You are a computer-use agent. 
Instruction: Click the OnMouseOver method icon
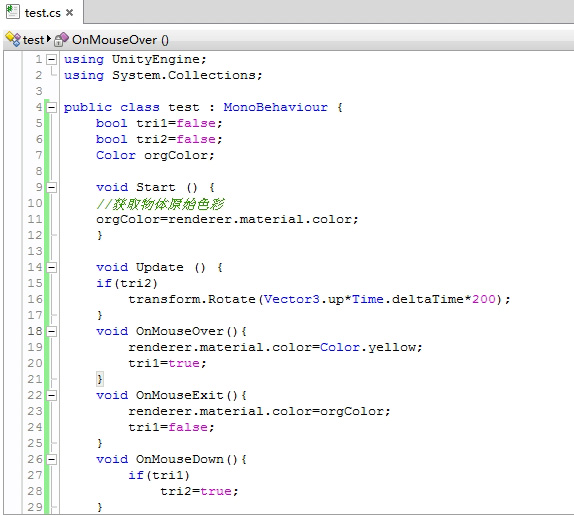click(x=61, y=39)
